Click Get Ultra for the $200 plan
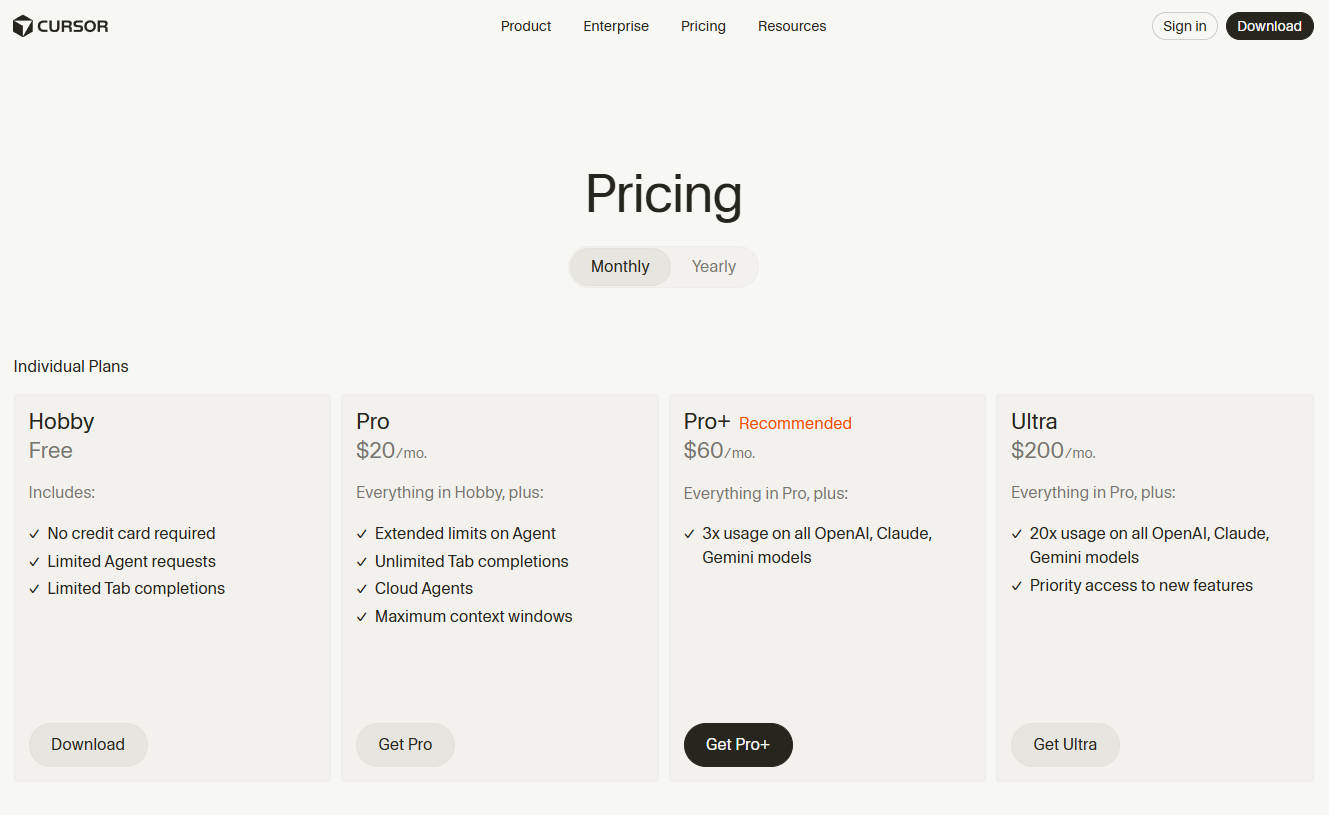 tap(1065, 744)
